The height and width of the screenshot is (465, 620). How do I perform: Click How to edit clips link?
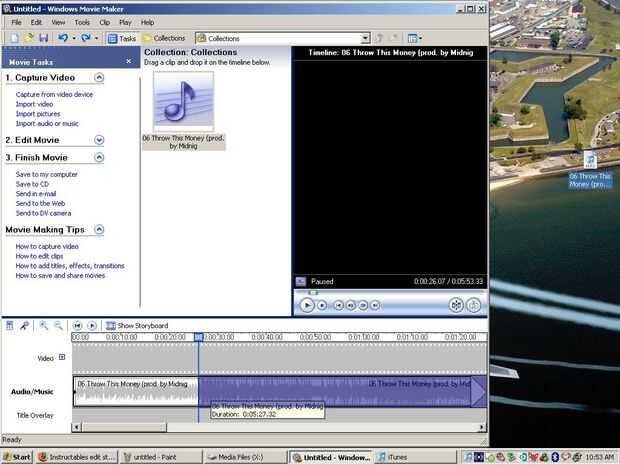[40, 256]
